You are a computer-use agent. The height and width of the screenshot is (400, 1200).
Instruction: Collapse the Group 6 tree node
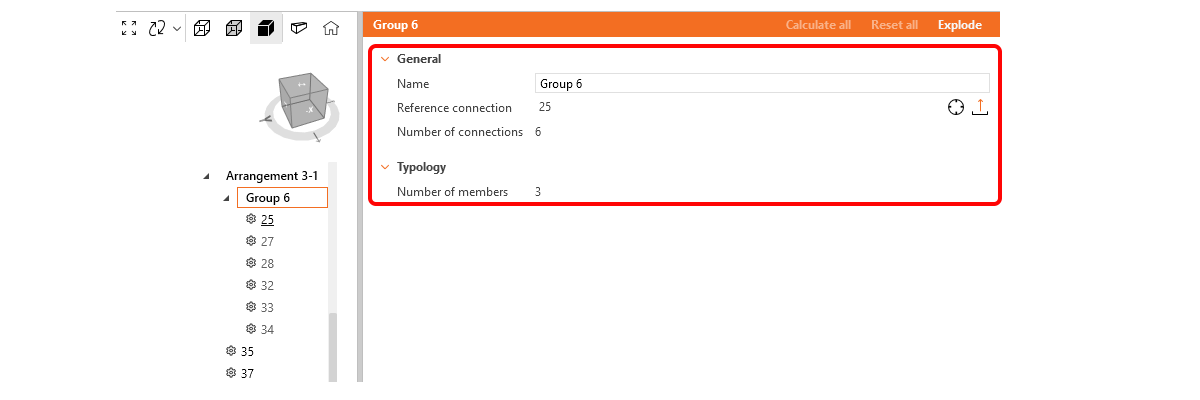coord(227,198)
